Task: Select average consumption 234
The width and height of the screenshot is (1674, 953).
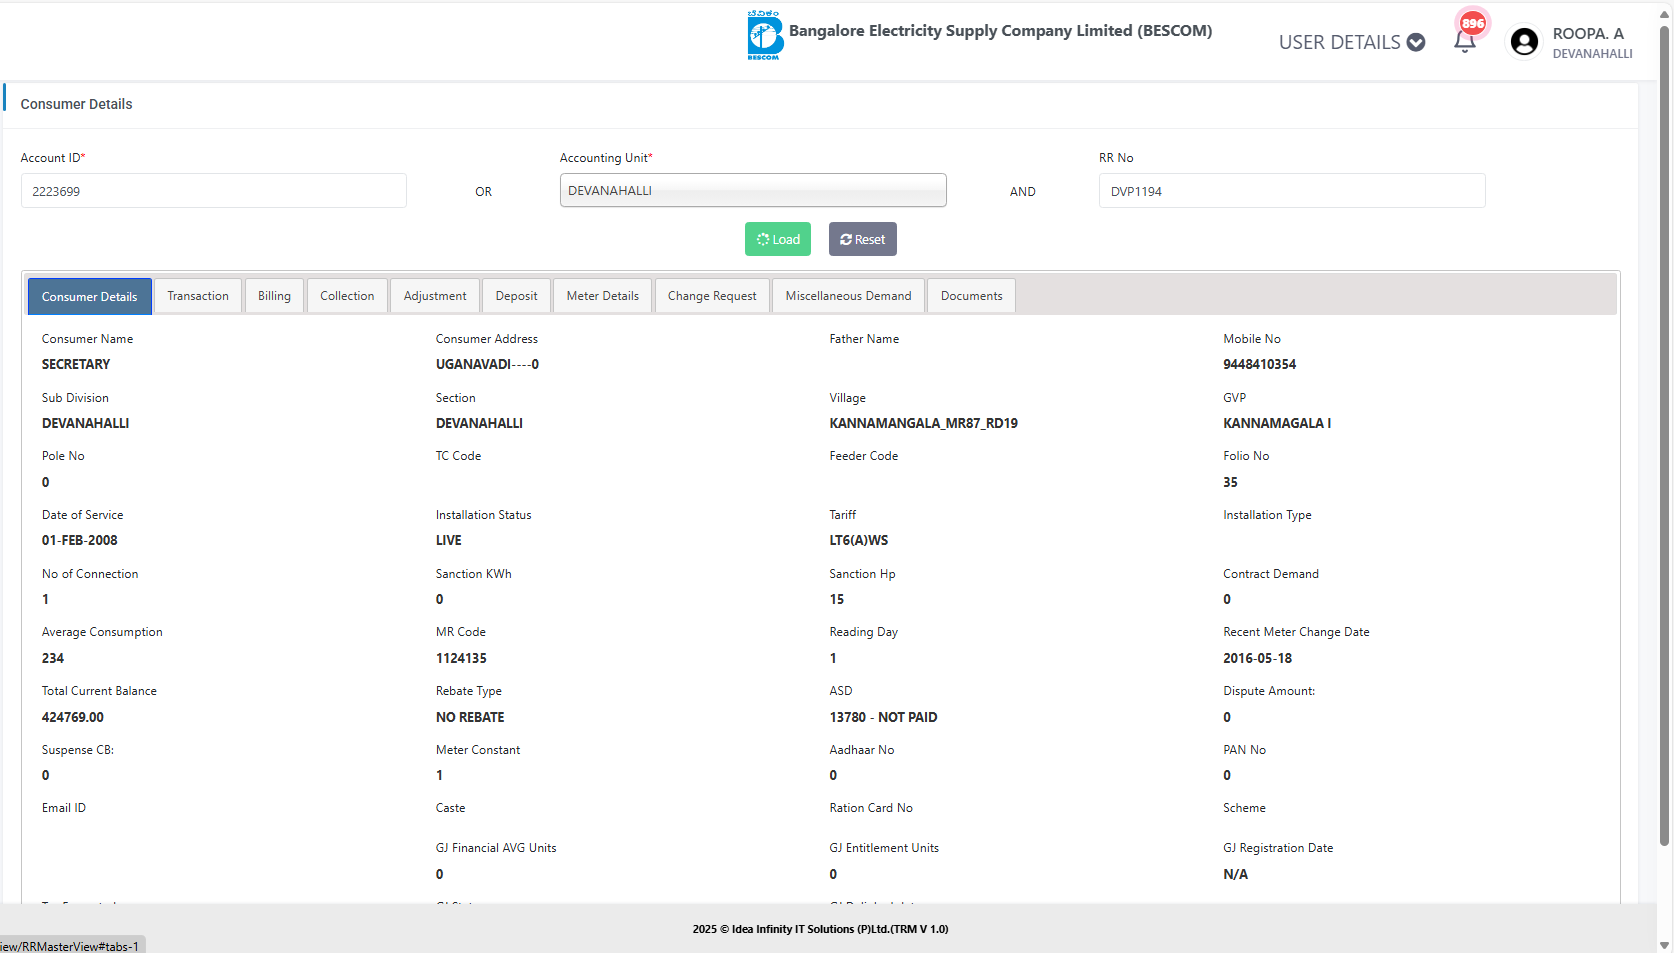Action: point(53,658)
